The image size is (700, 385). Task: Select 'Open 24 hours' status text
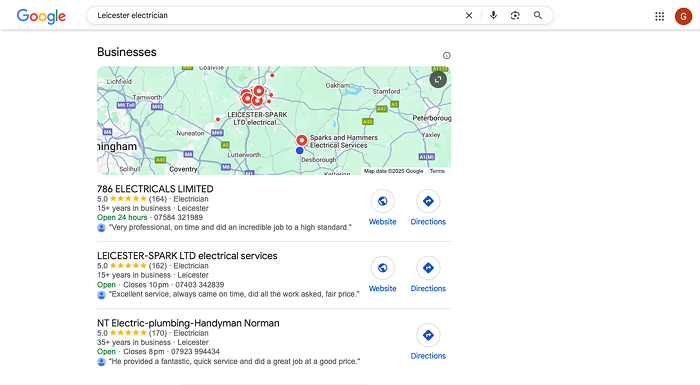coord(122,218)
